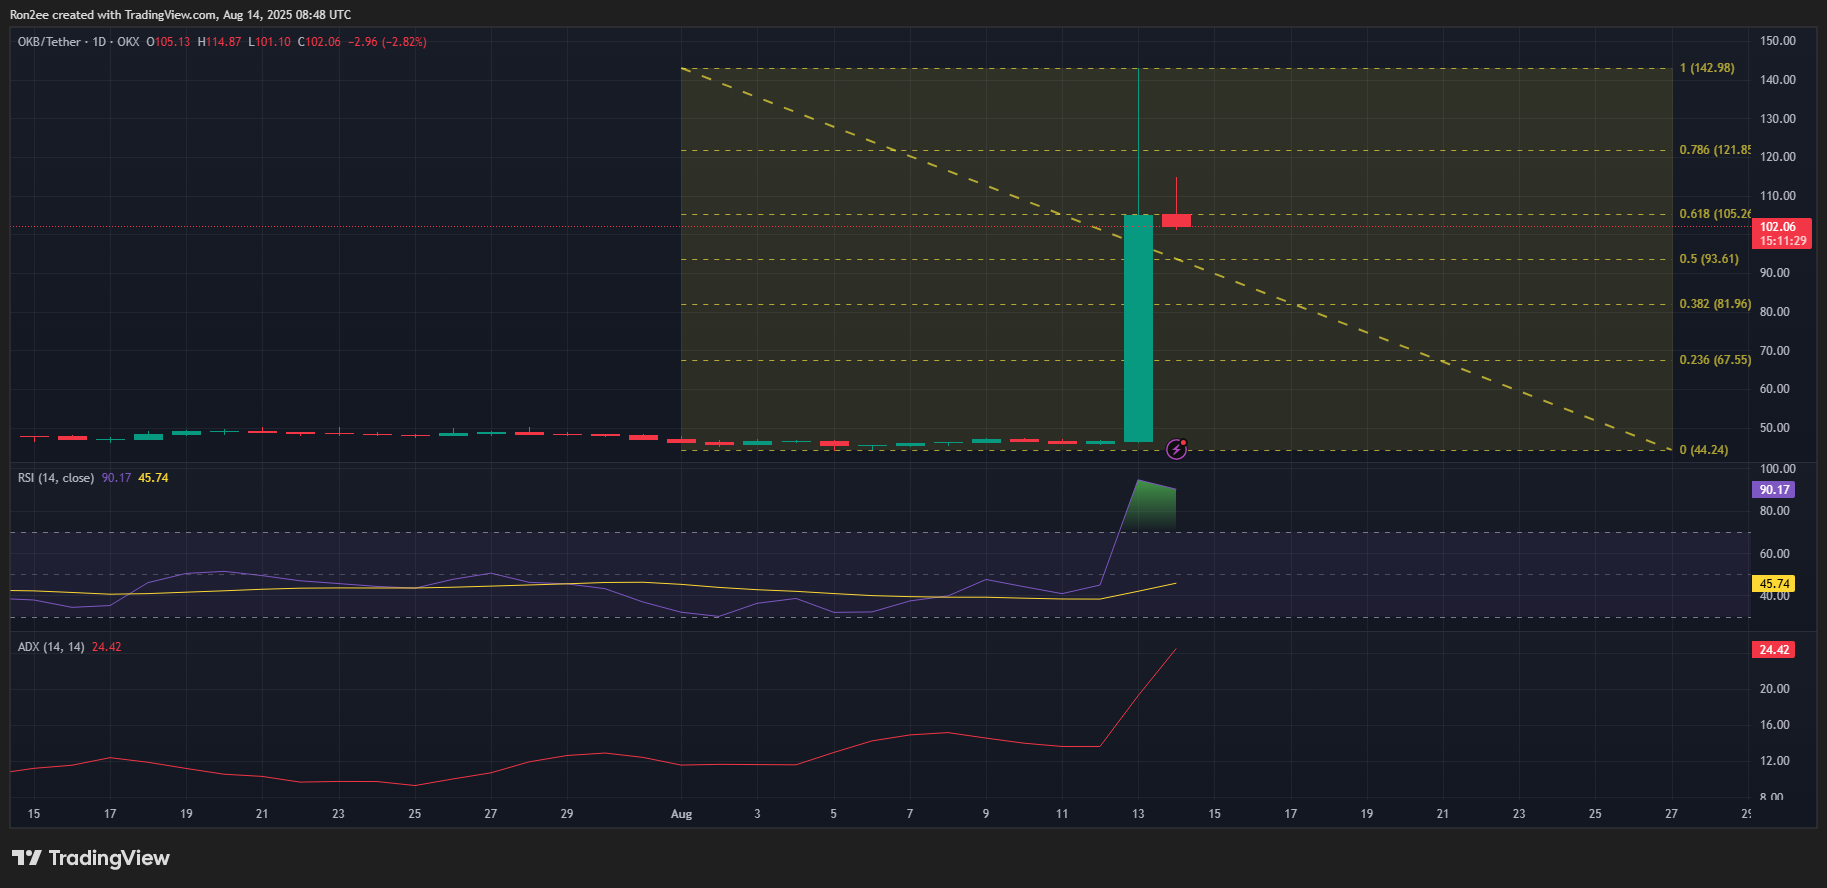Screen dimensions: 1827x888
Task: Click the RSI (14, close) indicator legend
Action: pyautogui.click(x=56, y=478)
